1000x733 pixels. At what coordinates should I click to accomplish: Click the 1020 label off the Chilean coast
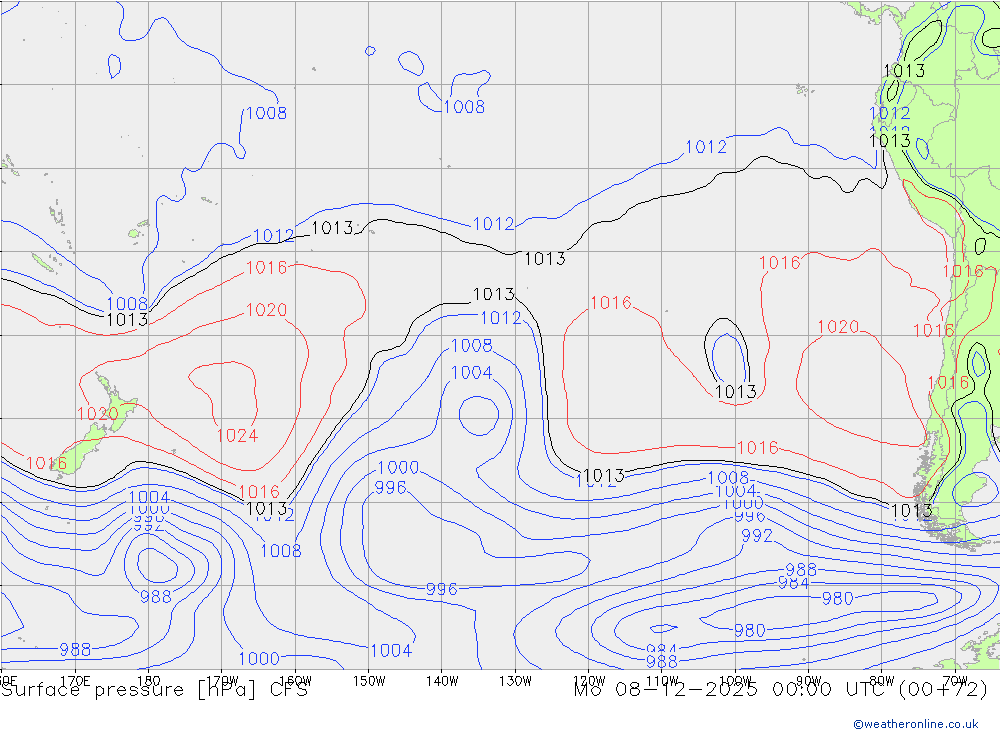(x=838, y=327)
